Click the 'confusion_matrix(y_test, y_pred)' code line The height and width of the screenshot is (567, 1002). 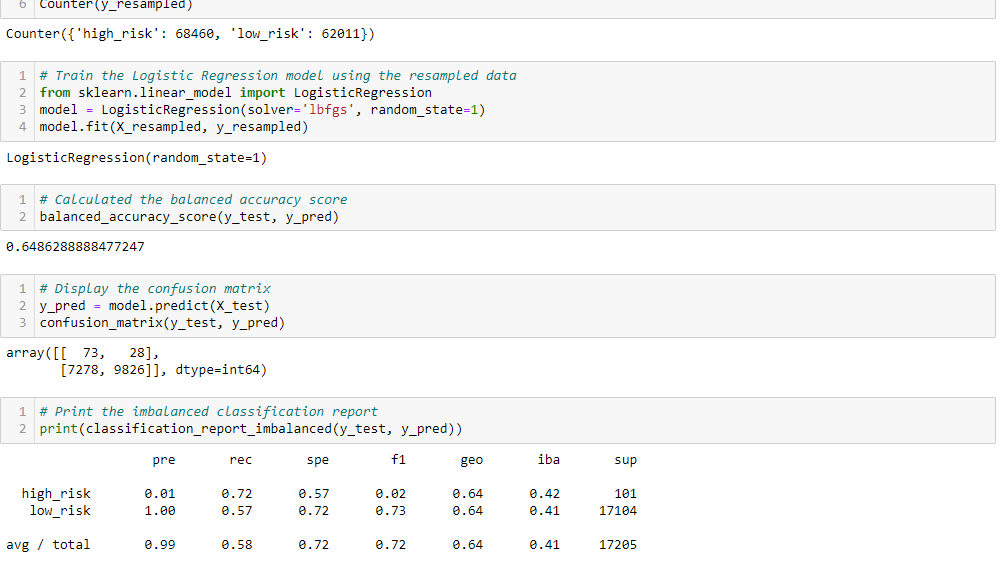(x=162, y=323)
